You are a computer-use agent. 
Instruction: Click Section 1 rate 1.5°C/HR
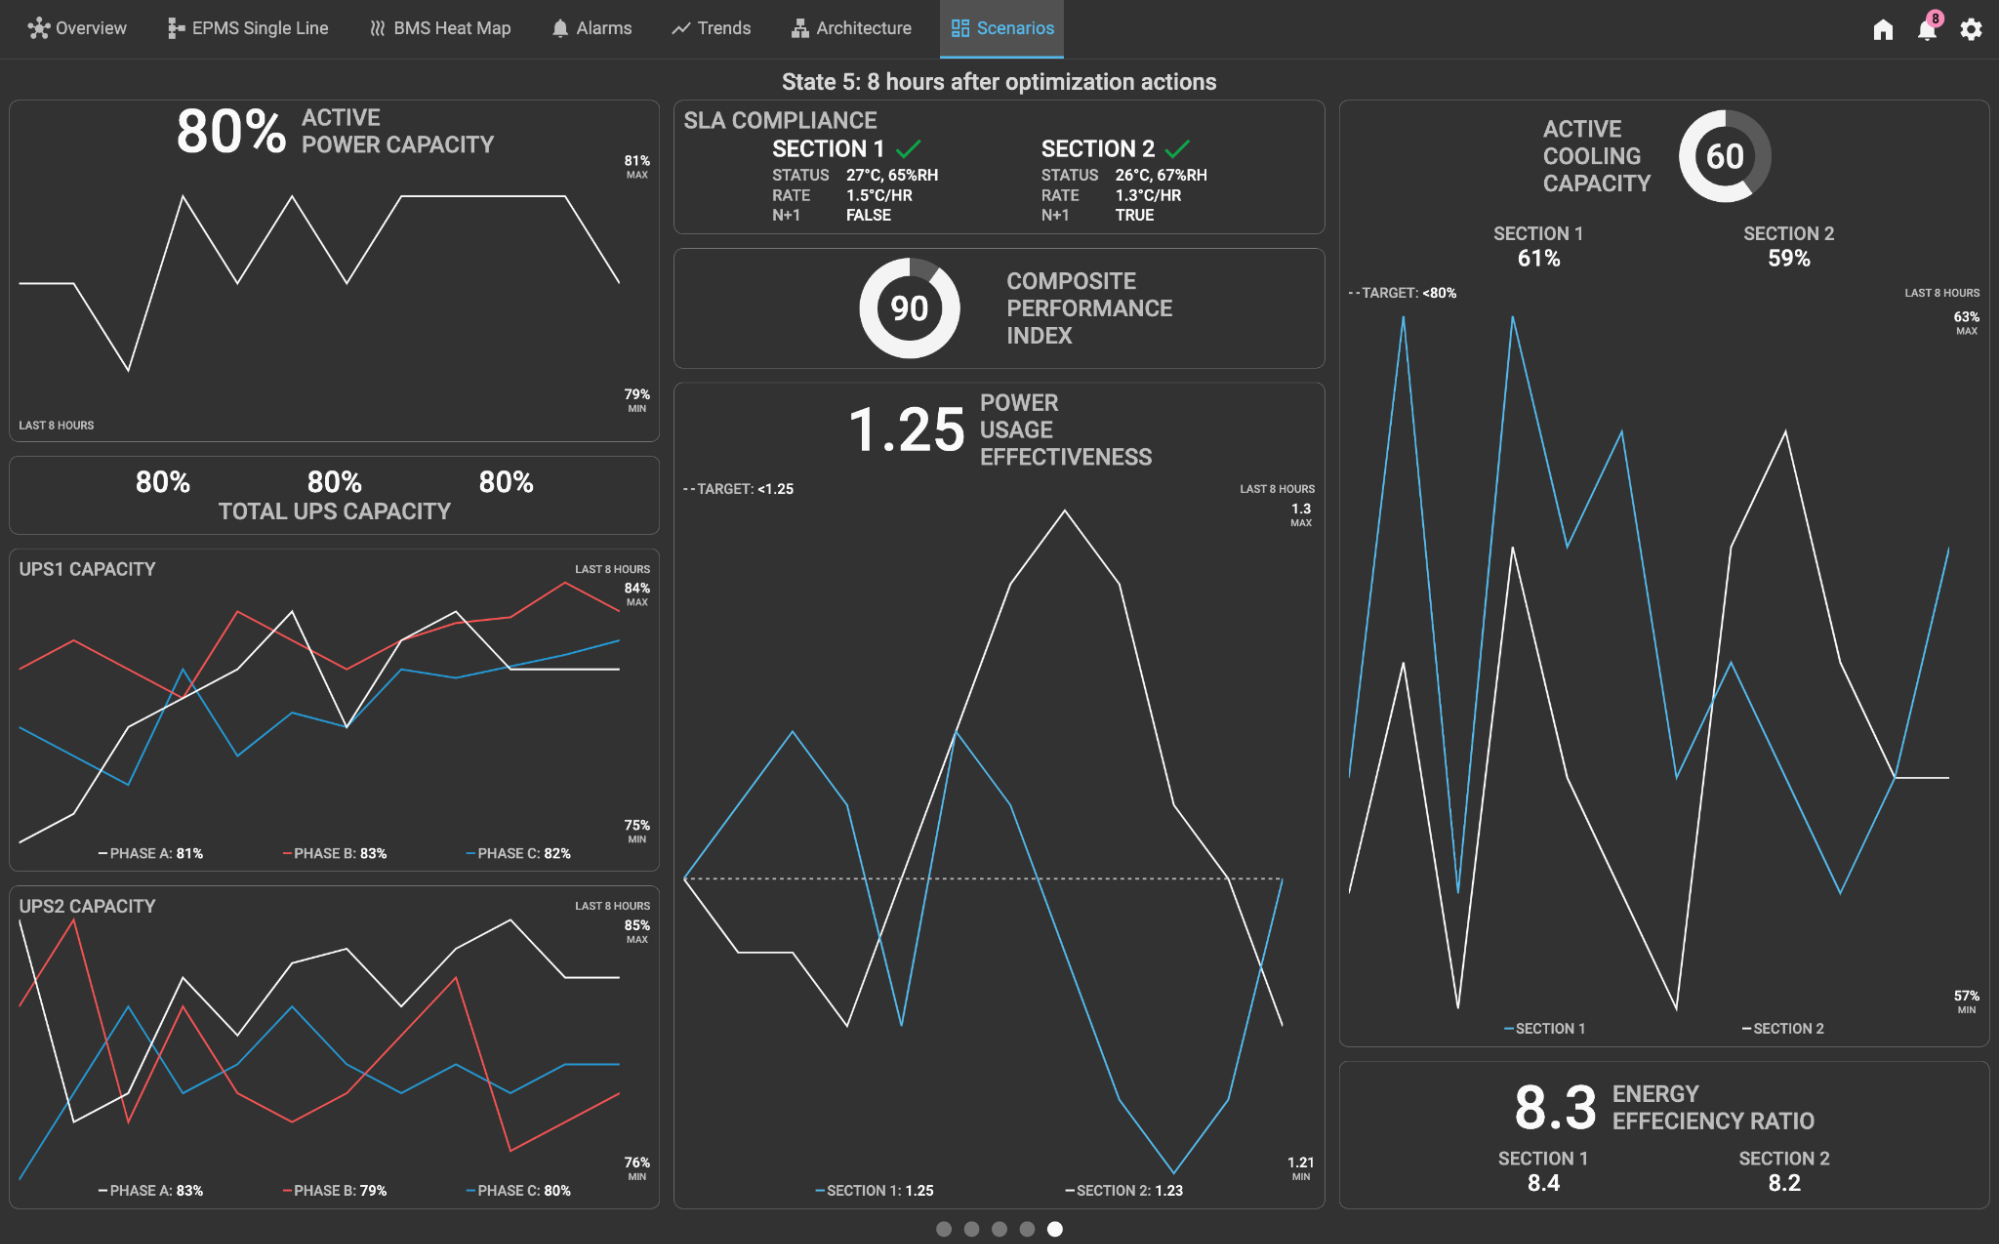[x=879, y=195]
